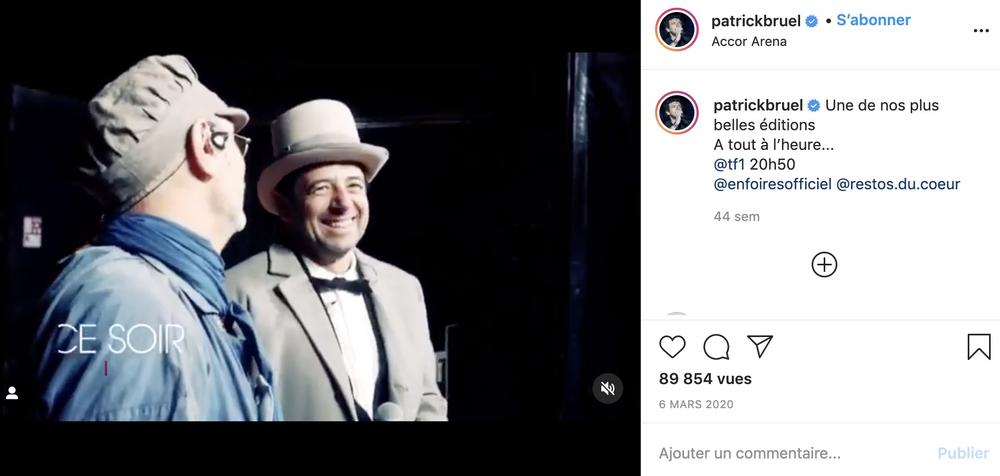Unmute the video sound
This screenshot has width=1000, height=476.
(607, 388)
